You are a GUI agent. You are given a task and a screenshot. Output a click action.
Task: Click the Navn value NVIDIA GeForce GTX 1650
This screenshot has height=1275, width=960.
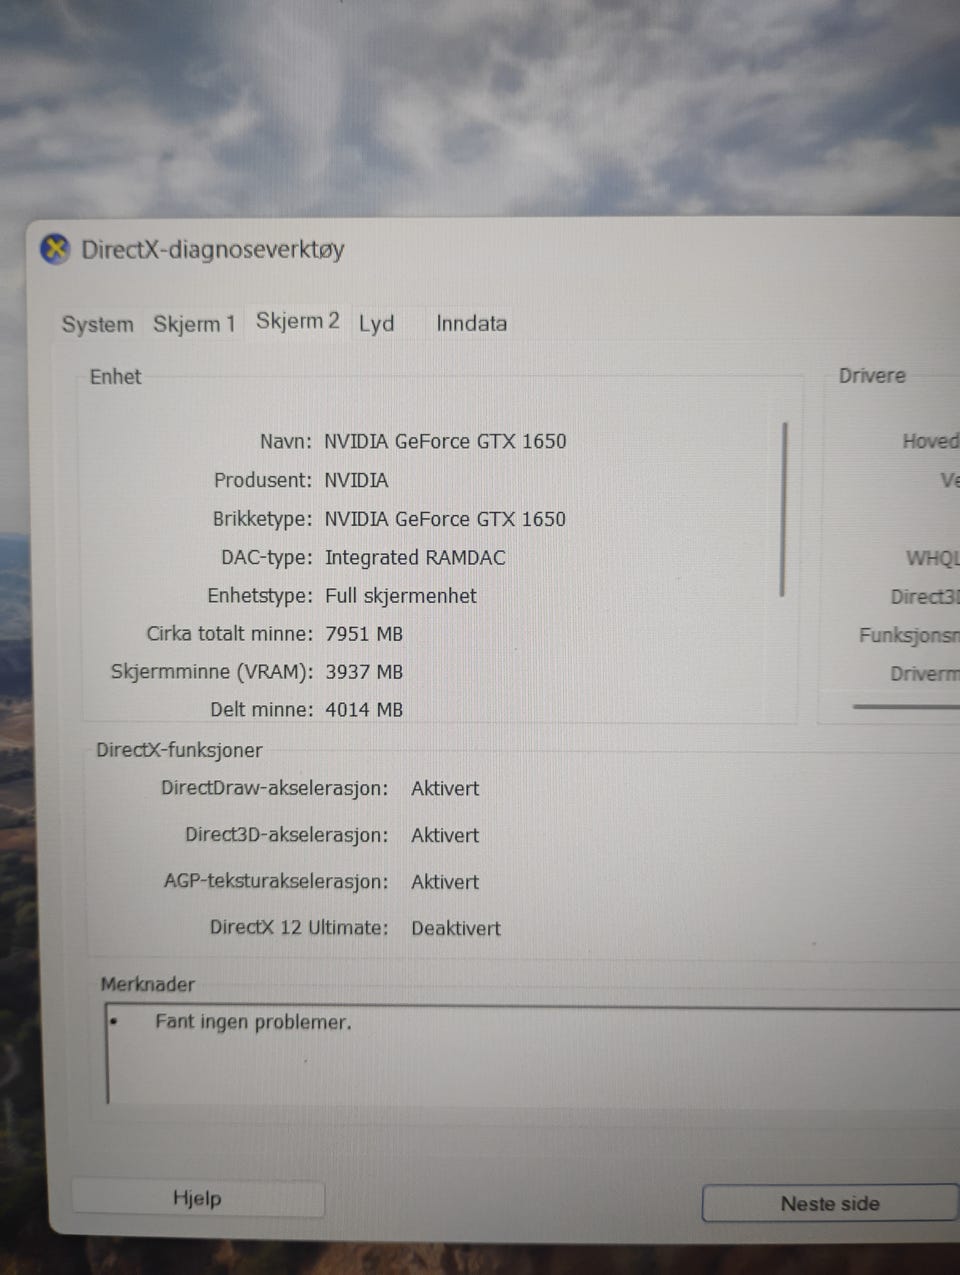(x=445, y=441)
